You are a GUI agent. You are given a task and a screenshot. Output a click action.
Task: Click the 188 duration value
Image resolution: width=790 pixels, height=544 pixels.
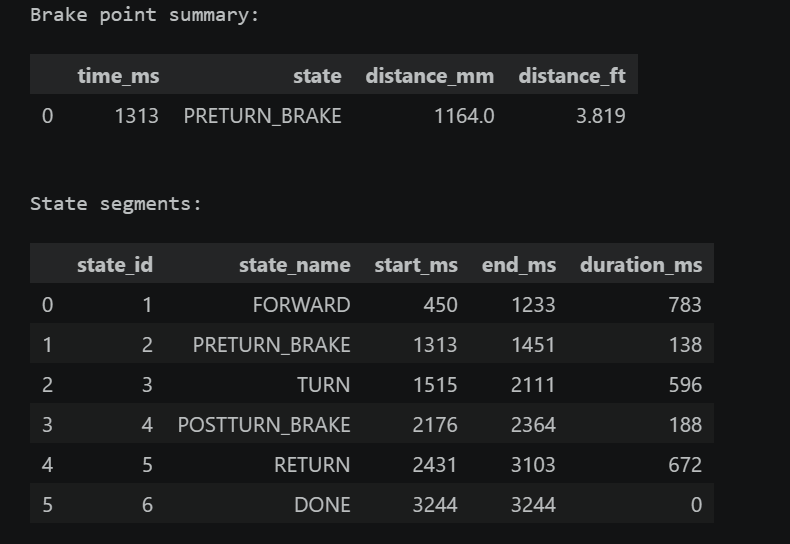click(x=685, y=425)
